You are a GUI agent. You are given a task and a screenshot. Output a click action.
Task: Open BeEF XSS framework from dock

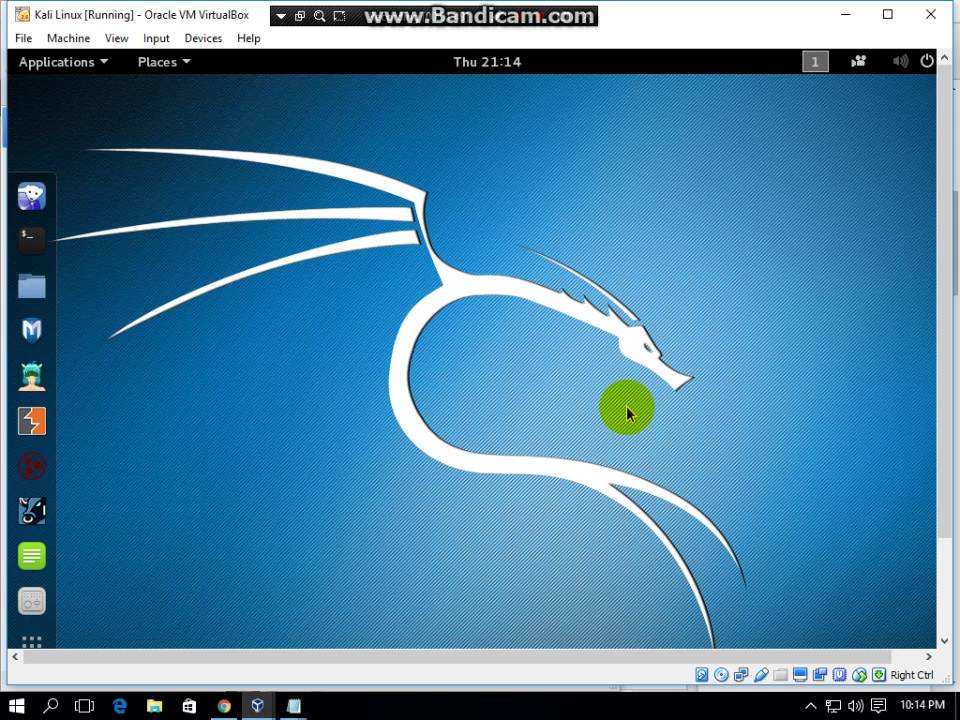point(32,511)
